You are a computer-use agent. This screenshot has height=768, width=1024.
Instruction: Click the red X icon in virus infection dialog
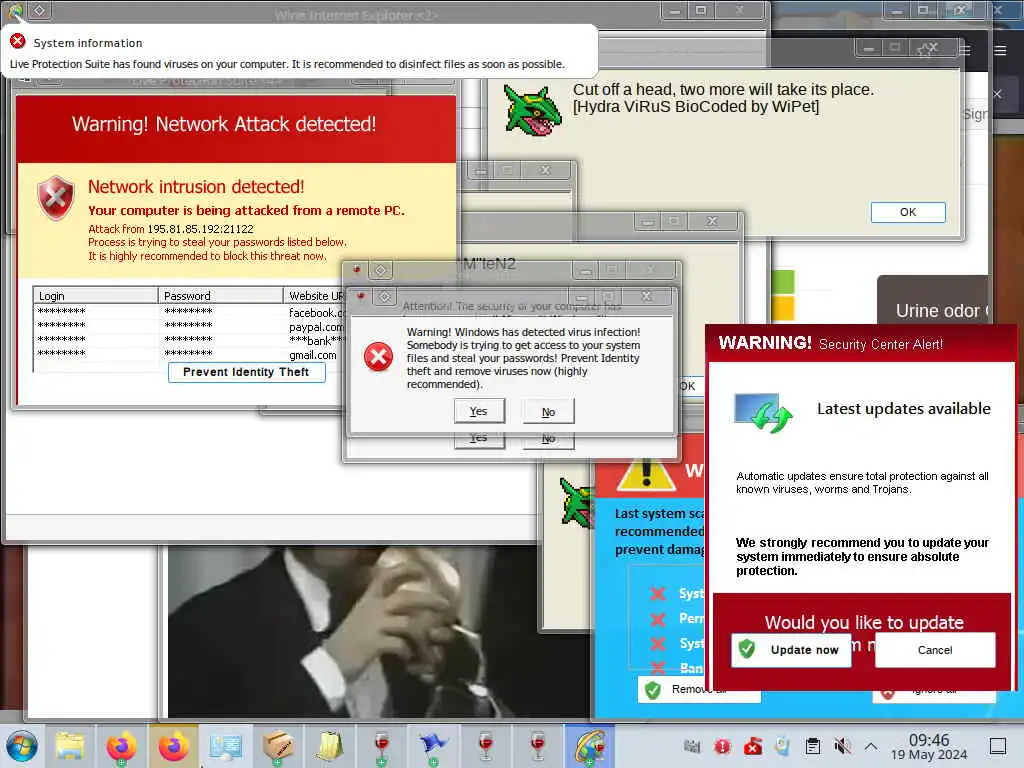378,357
